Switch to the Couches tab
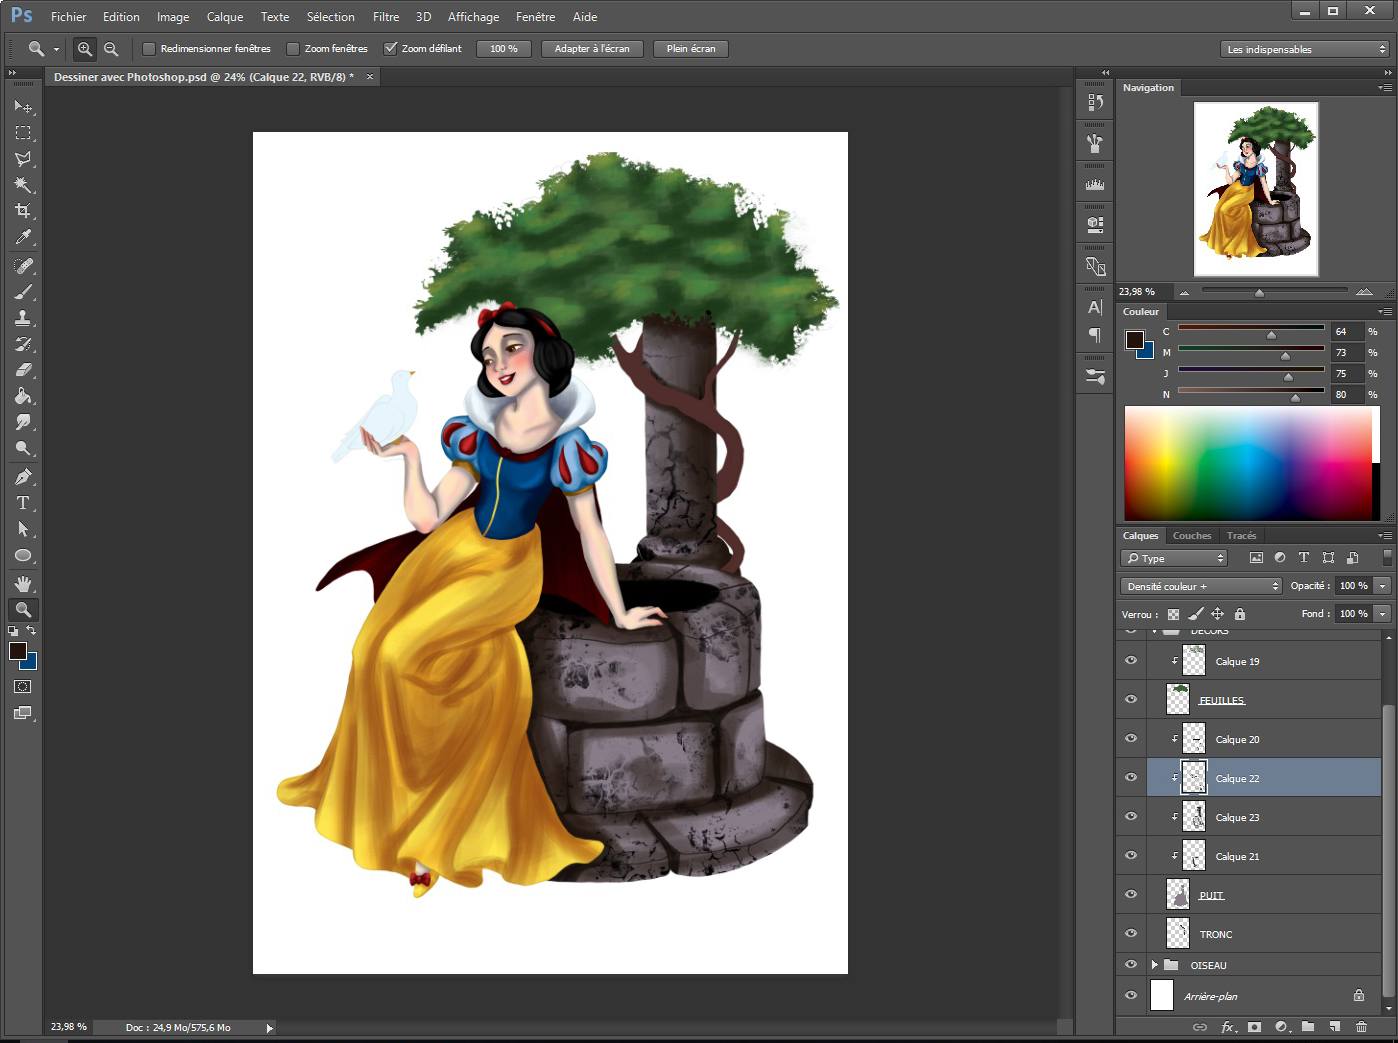The height and width of the screenshot is (1043, 1398). pos(1192,535)
